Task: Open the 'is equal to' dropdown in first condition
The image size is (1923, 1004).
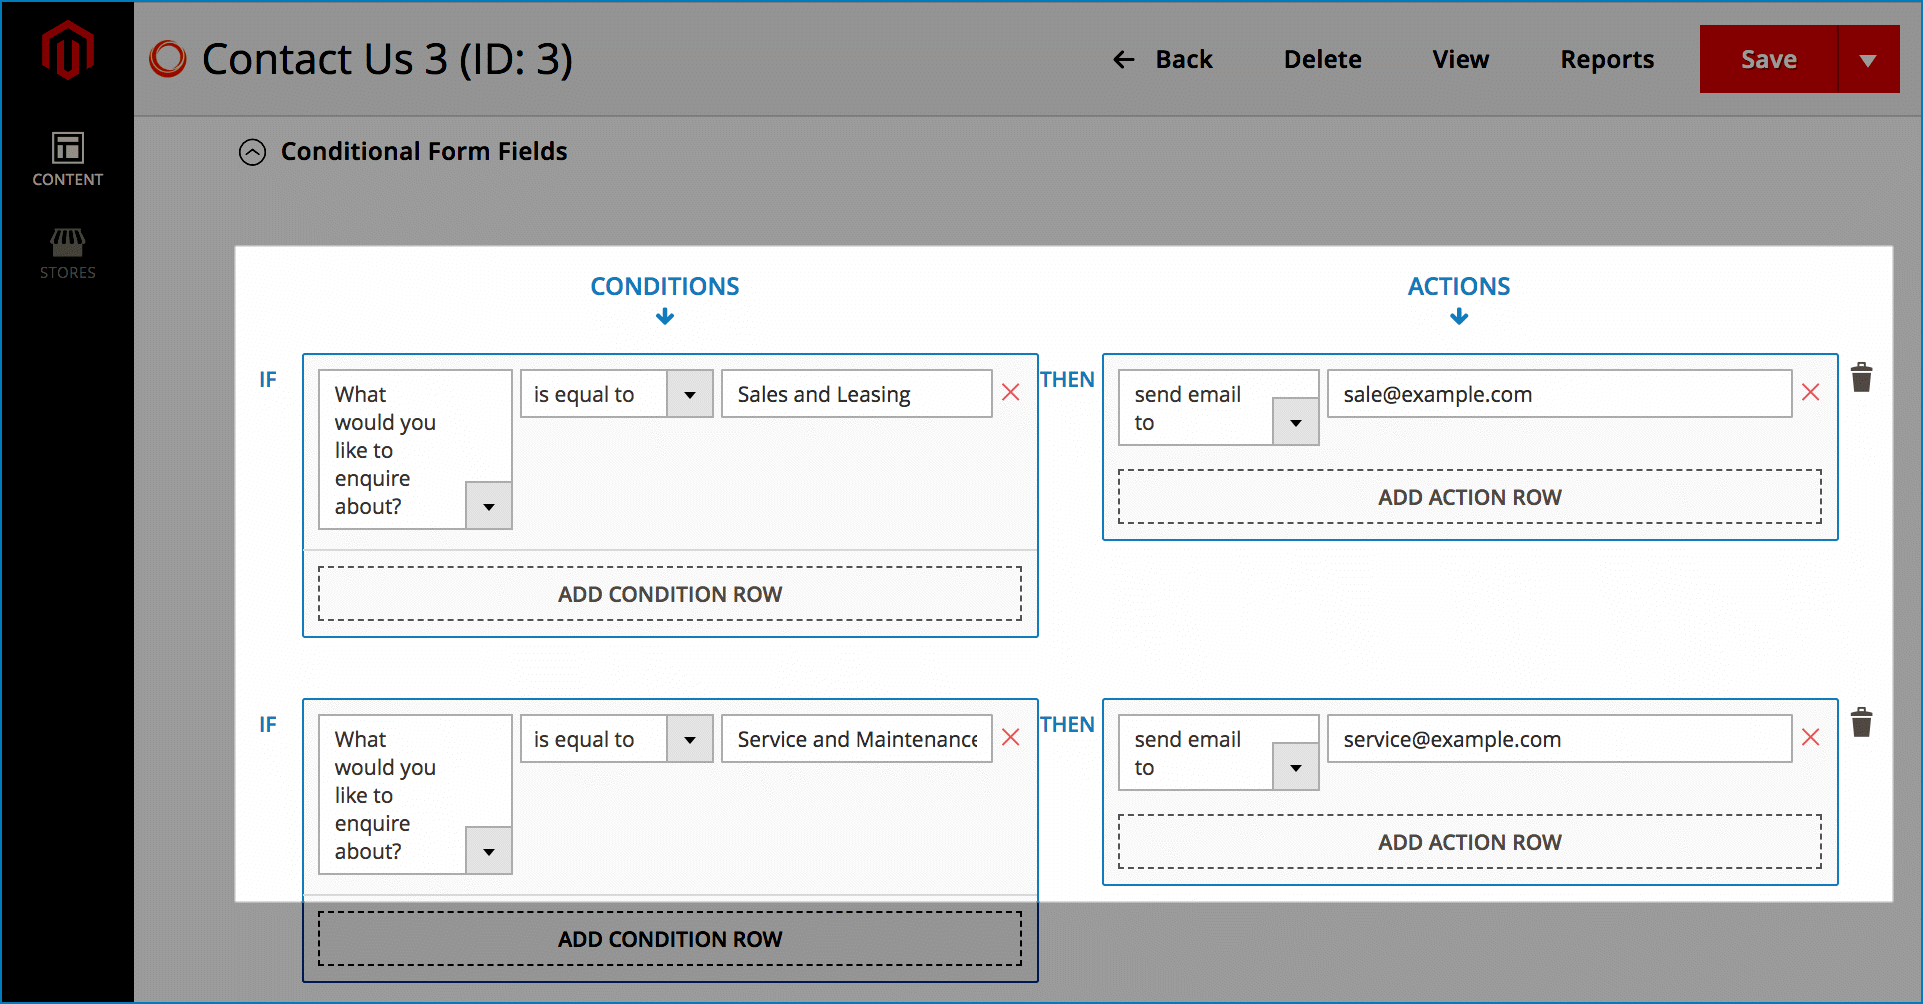Action: (689, 393)
